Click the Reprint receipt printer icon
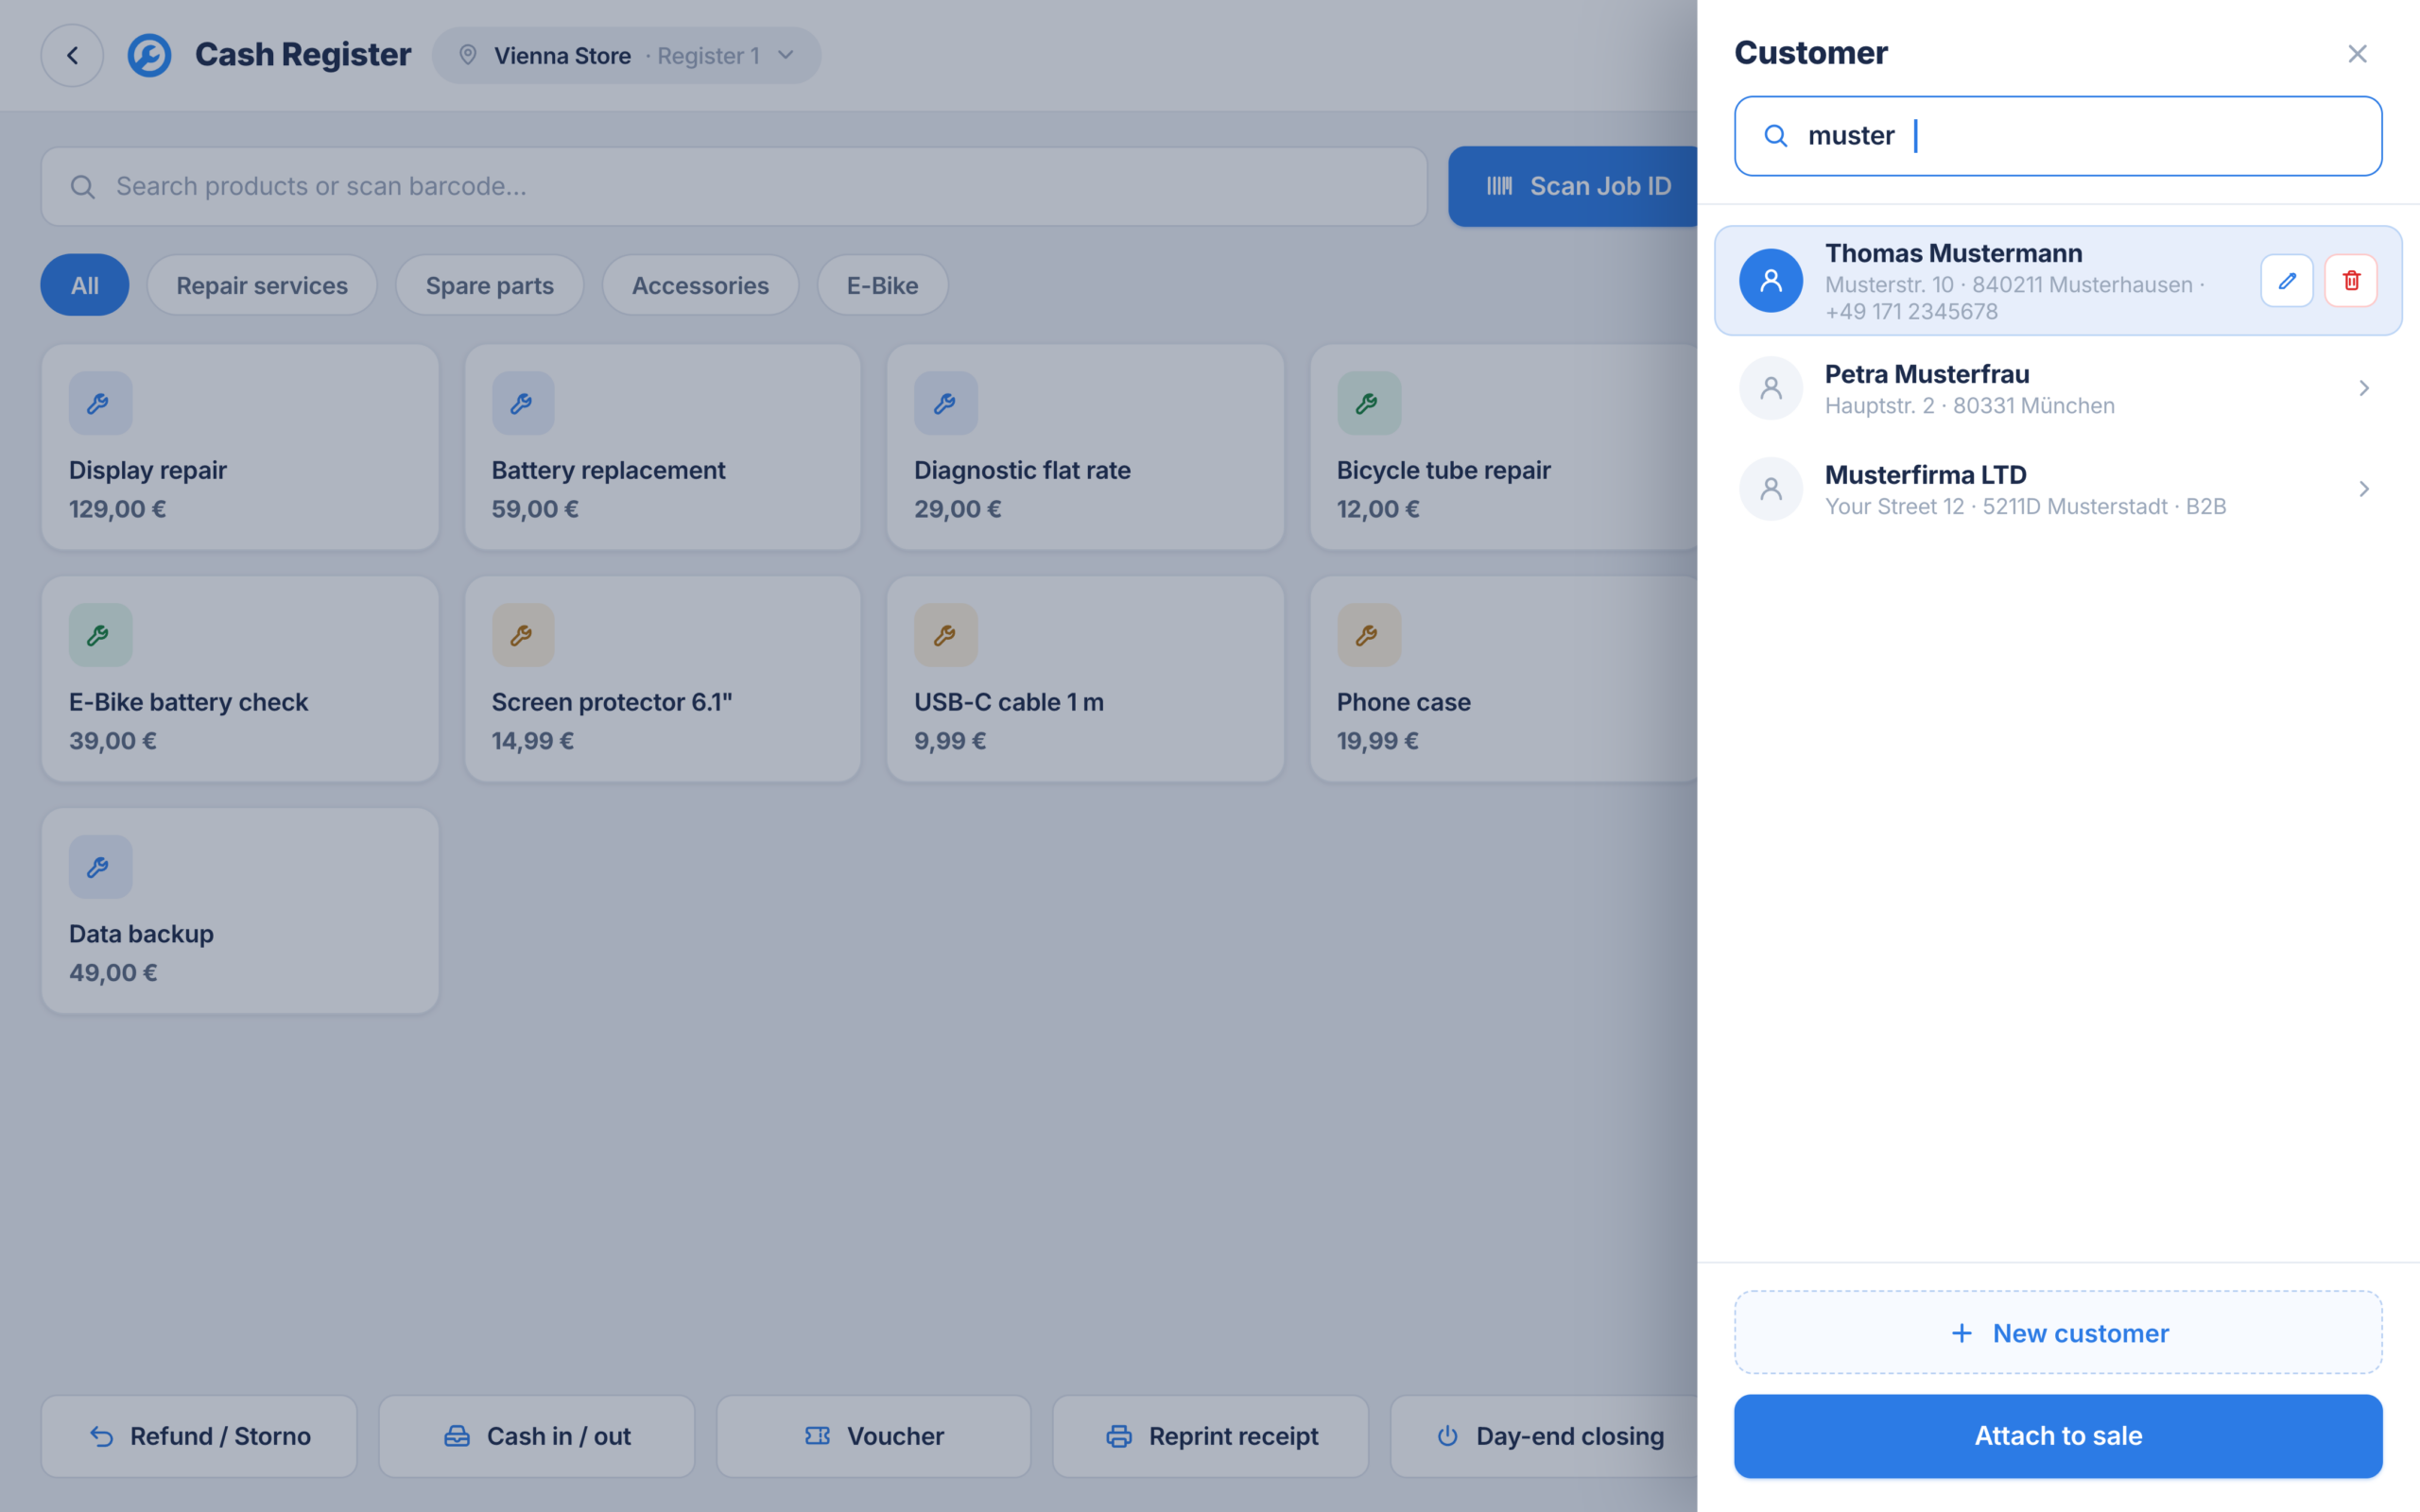Viewport: 2420px width, 1512px height. [x=1119, y=1436]
